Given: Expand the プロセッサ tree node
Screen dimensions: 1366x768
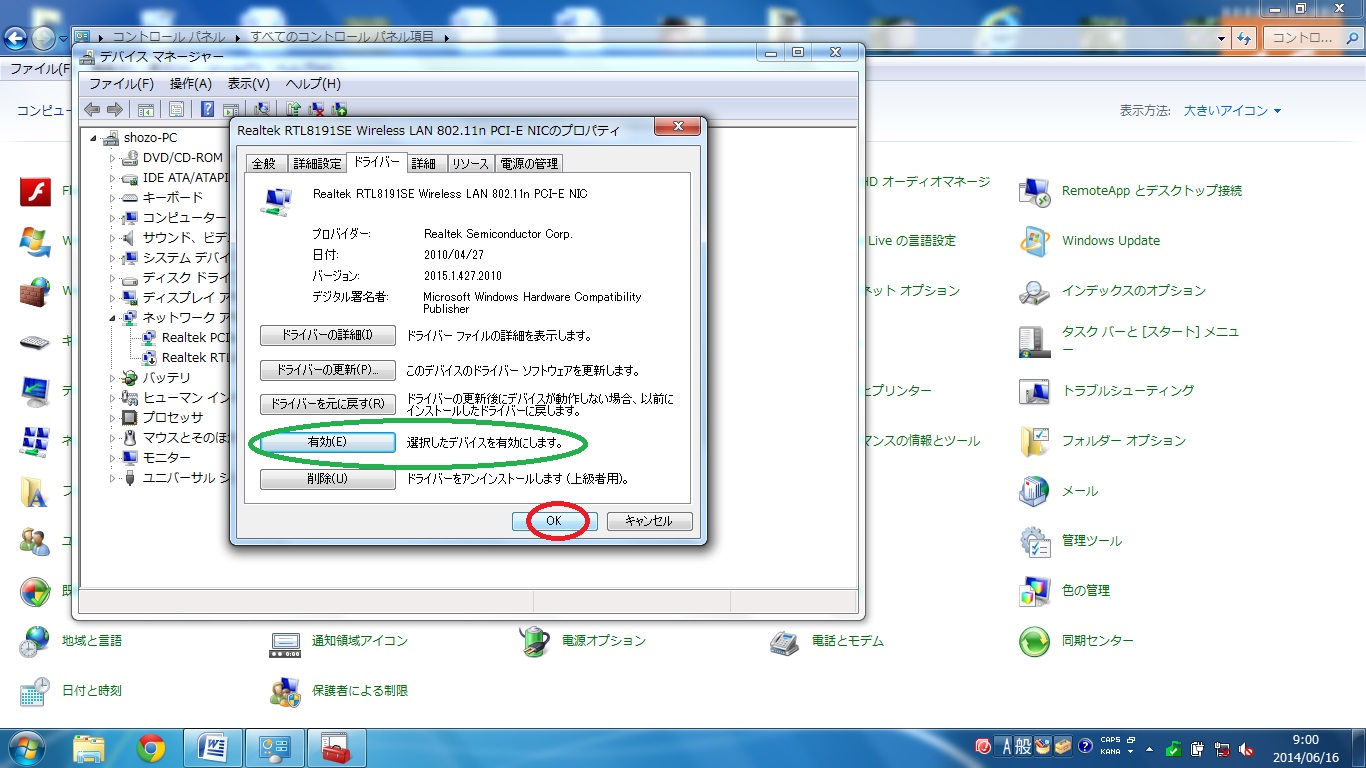Looking at the screenshot, I should point(113,418).
